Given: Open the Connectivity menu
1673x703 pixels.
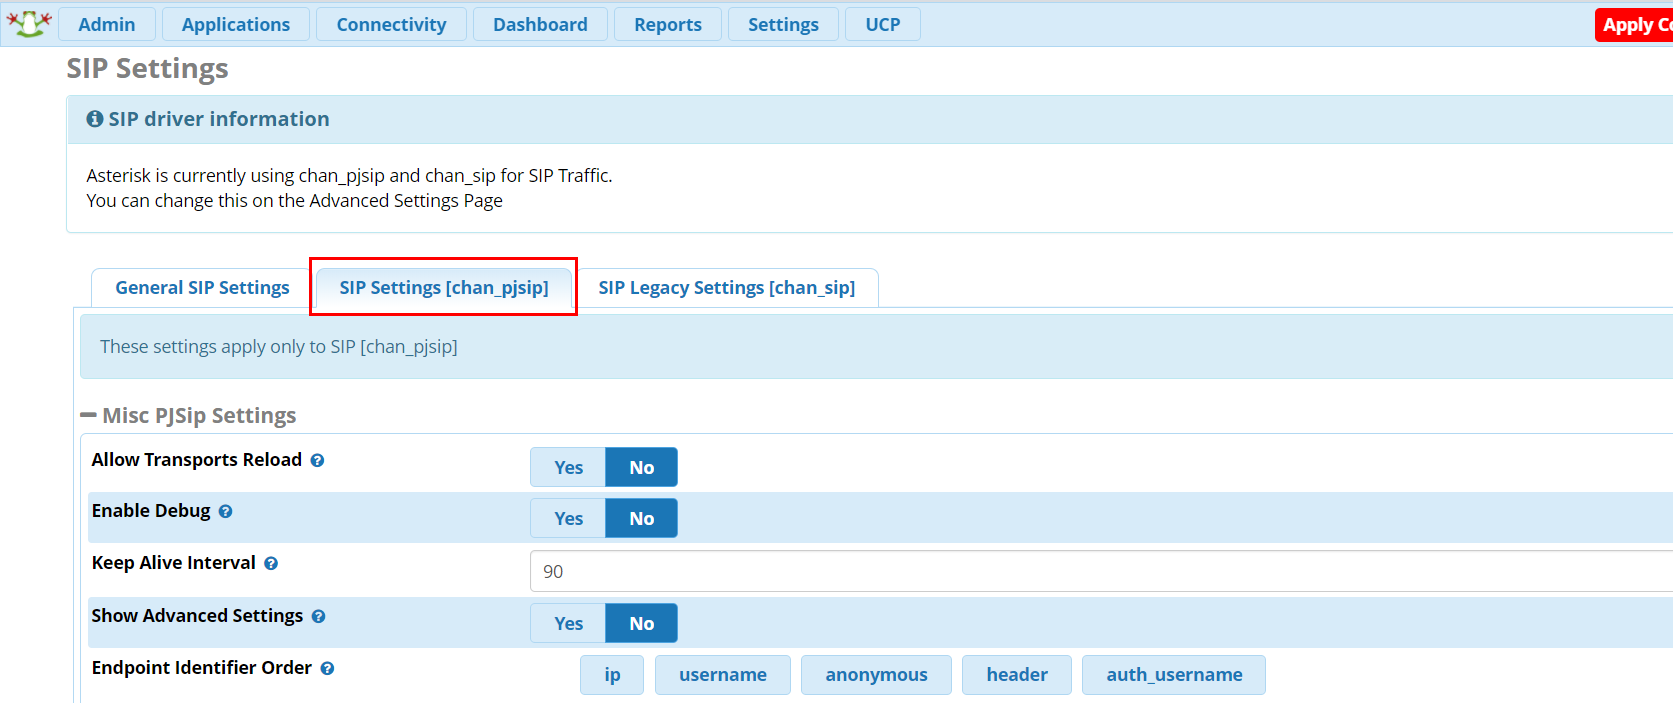Looking at the screenshot, I should [x=391, y=24].
